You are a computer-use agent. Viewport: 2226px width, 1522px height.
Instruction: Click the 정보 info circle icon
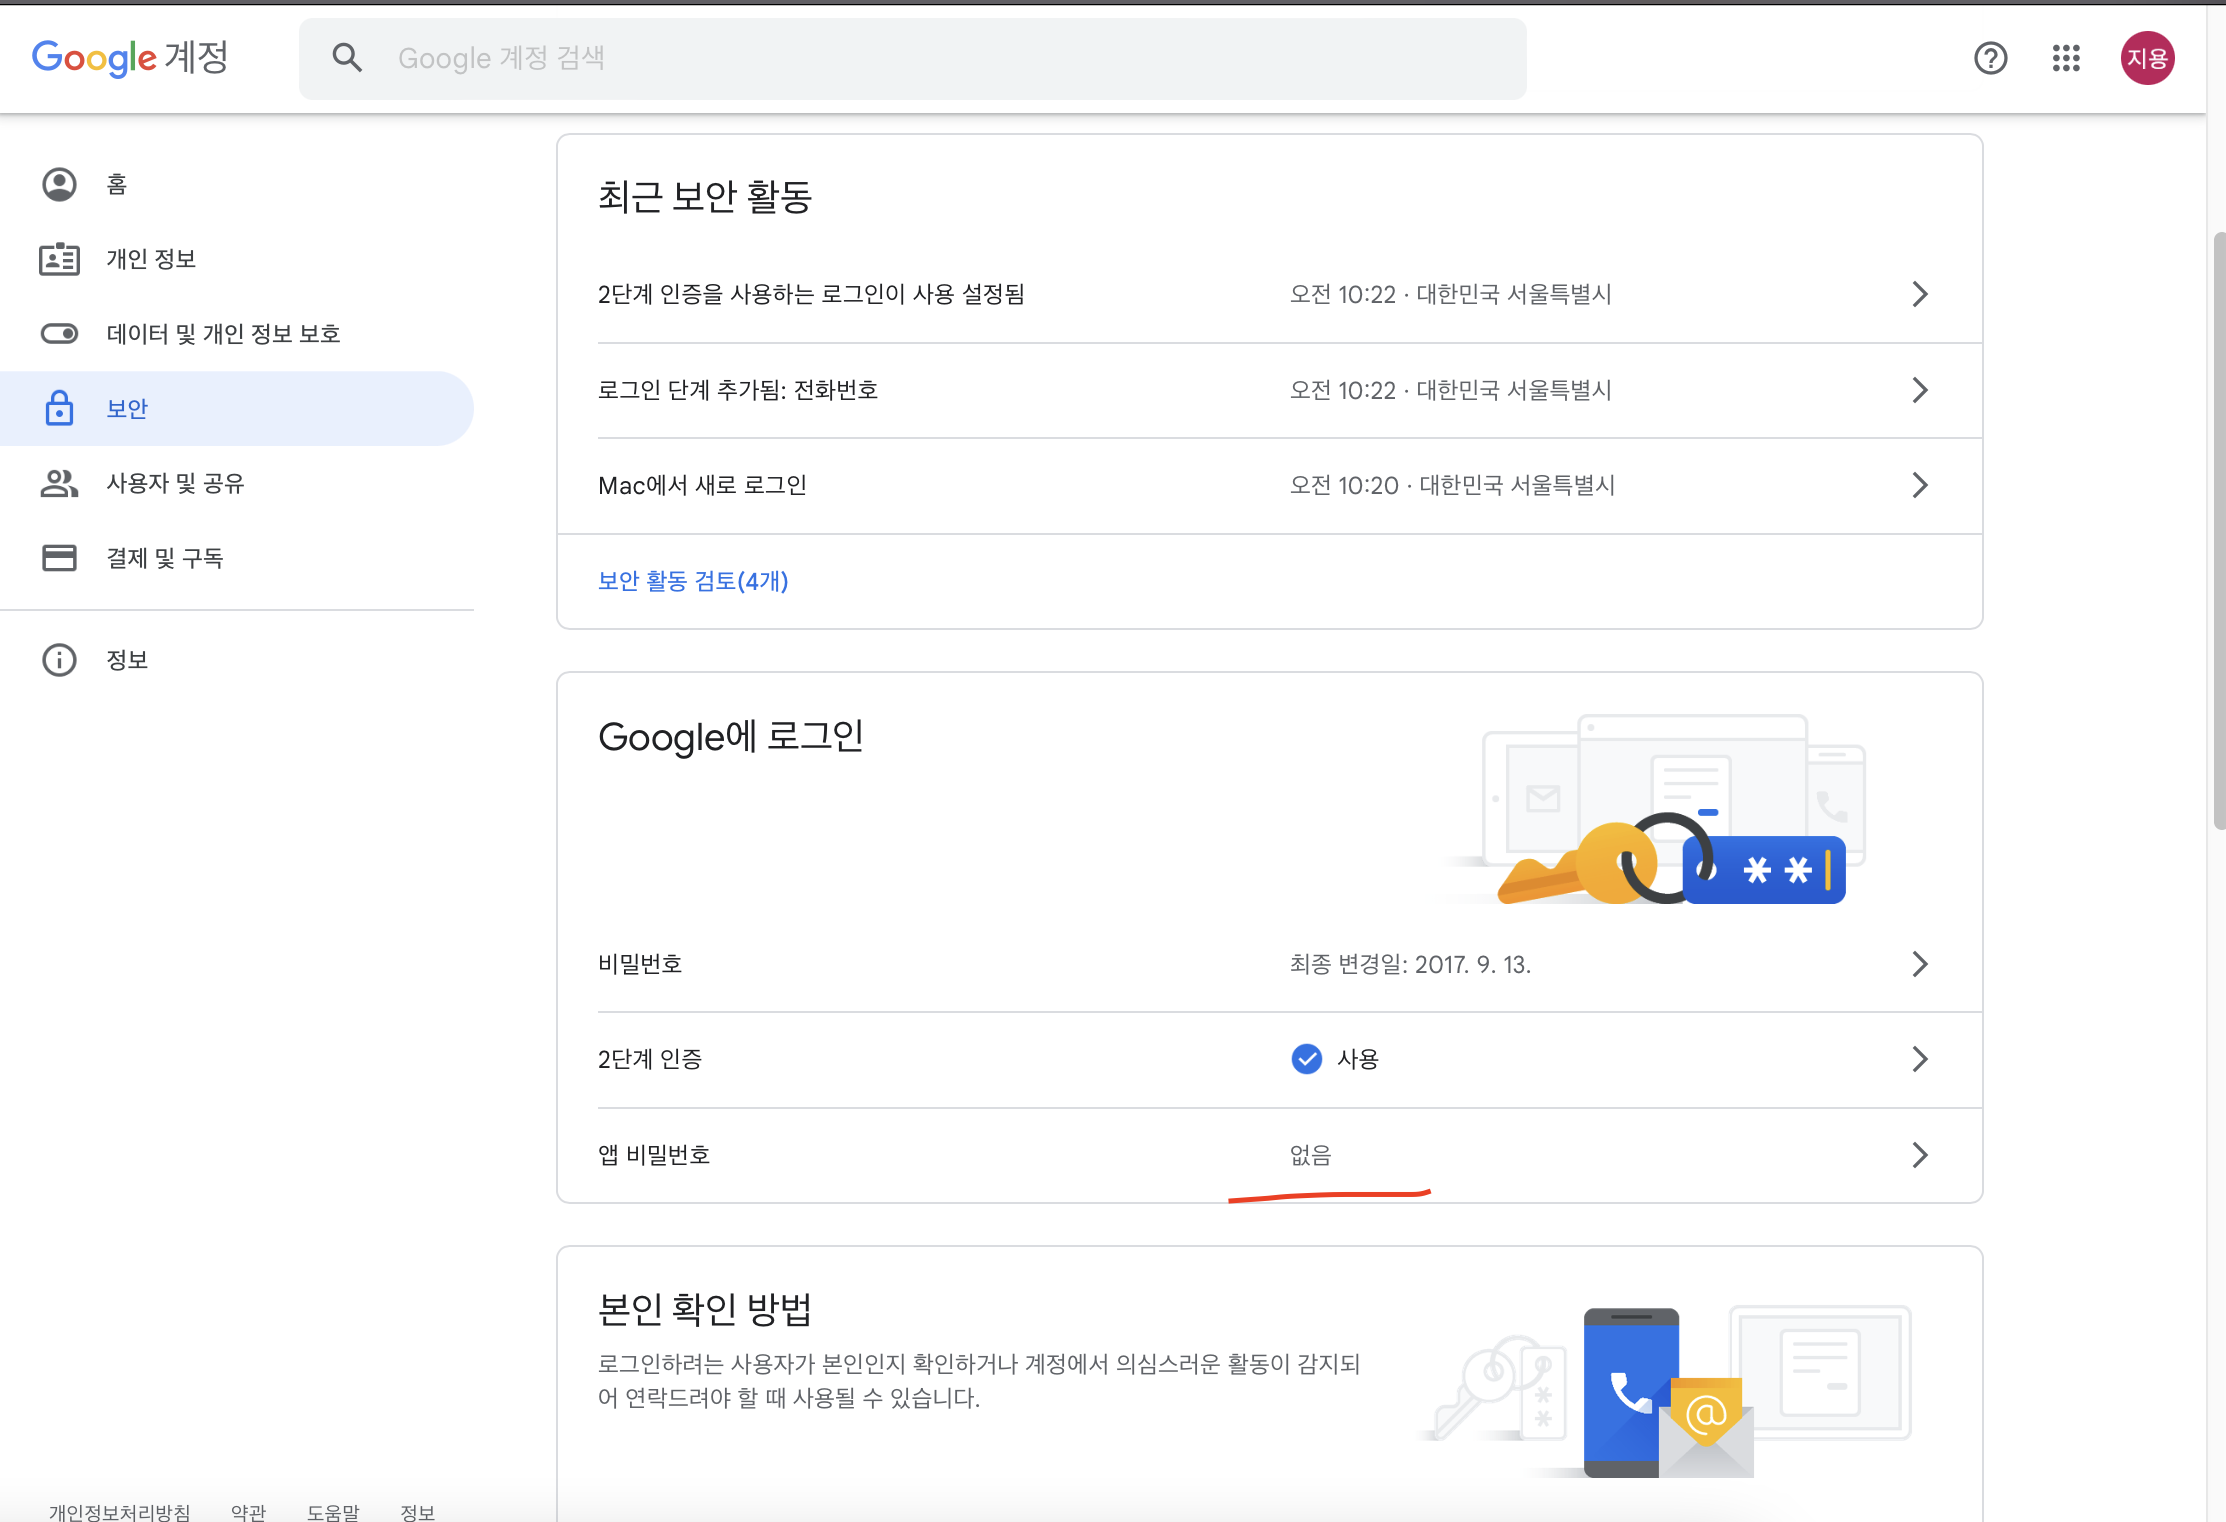coord(59,660)
